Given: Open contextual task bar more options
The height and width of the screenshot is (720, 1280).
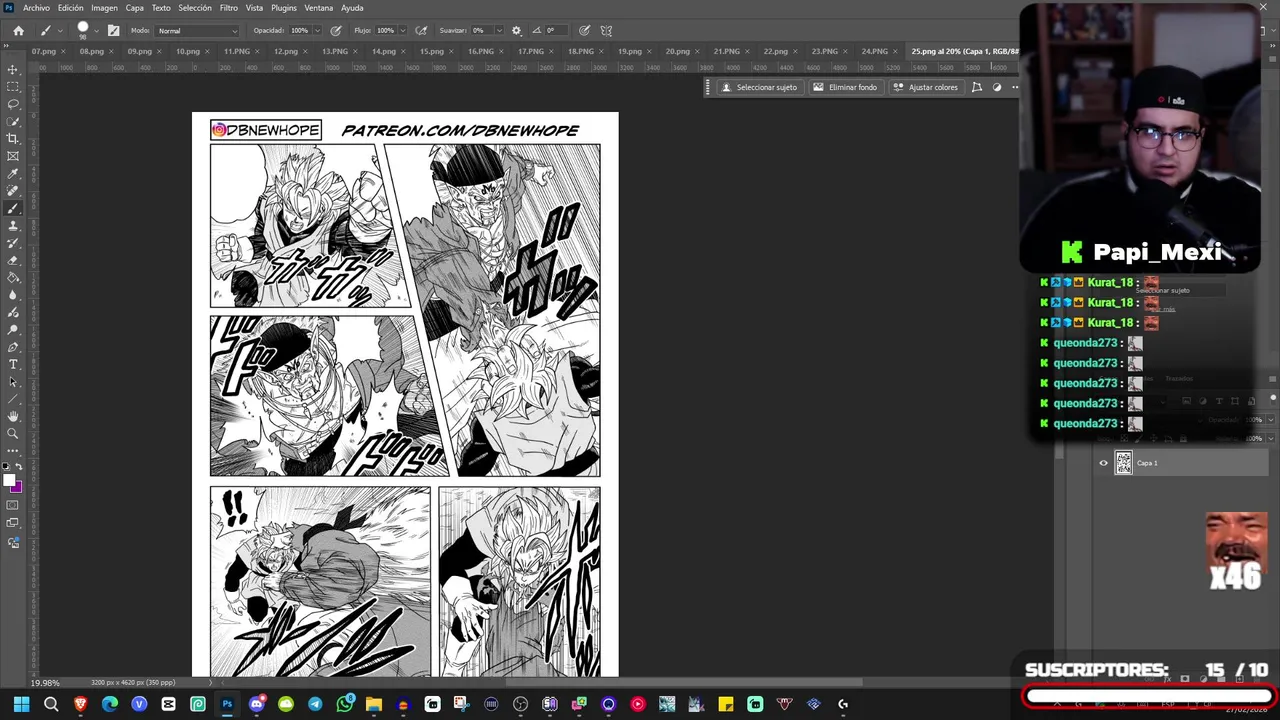Looking at the screenshot, I should pyautogui.click(x=1015, y=87).
